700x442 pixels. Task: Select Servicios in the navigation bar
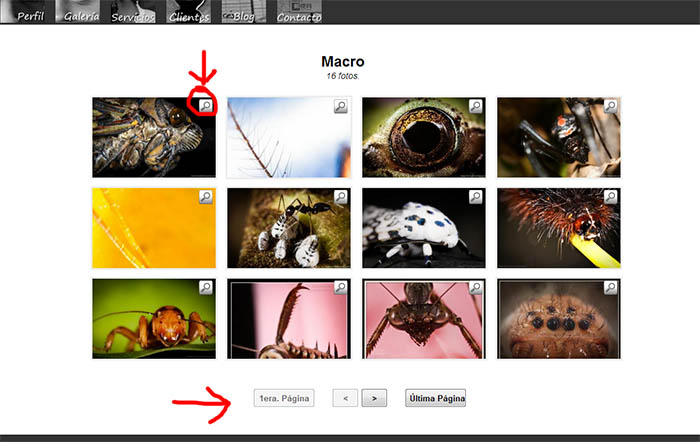pos(133,12)
